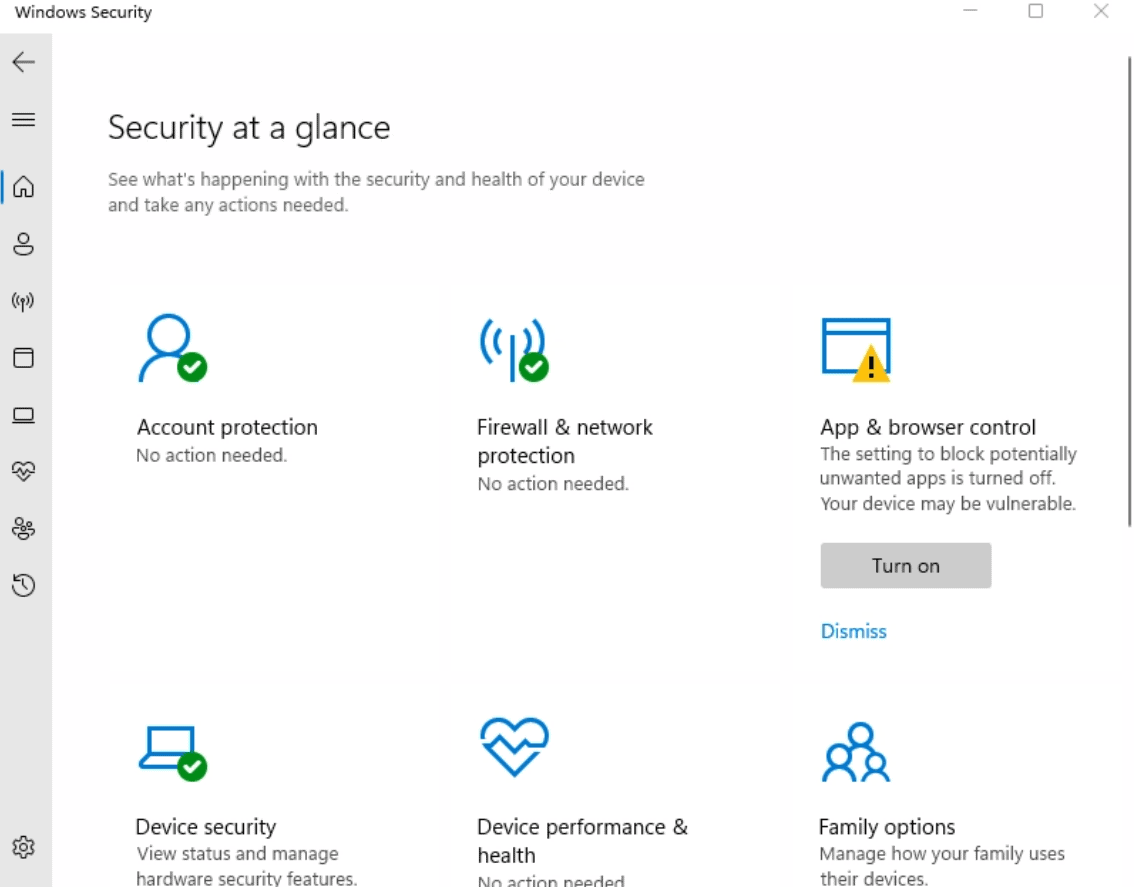Click 'Manage how your family uses' text
This screenshot has width=1137, height=888.
[x=942, y=853]
